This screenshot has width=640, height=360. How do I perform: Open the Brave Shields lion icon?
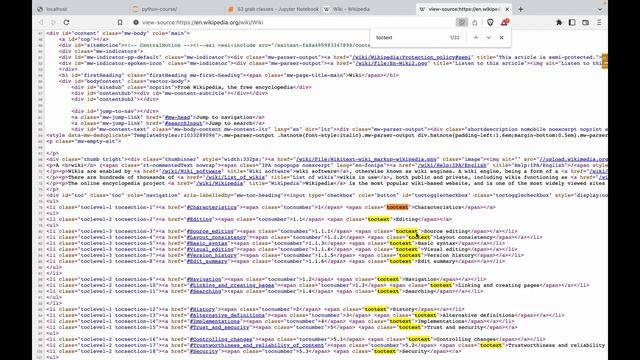[490, 22]
